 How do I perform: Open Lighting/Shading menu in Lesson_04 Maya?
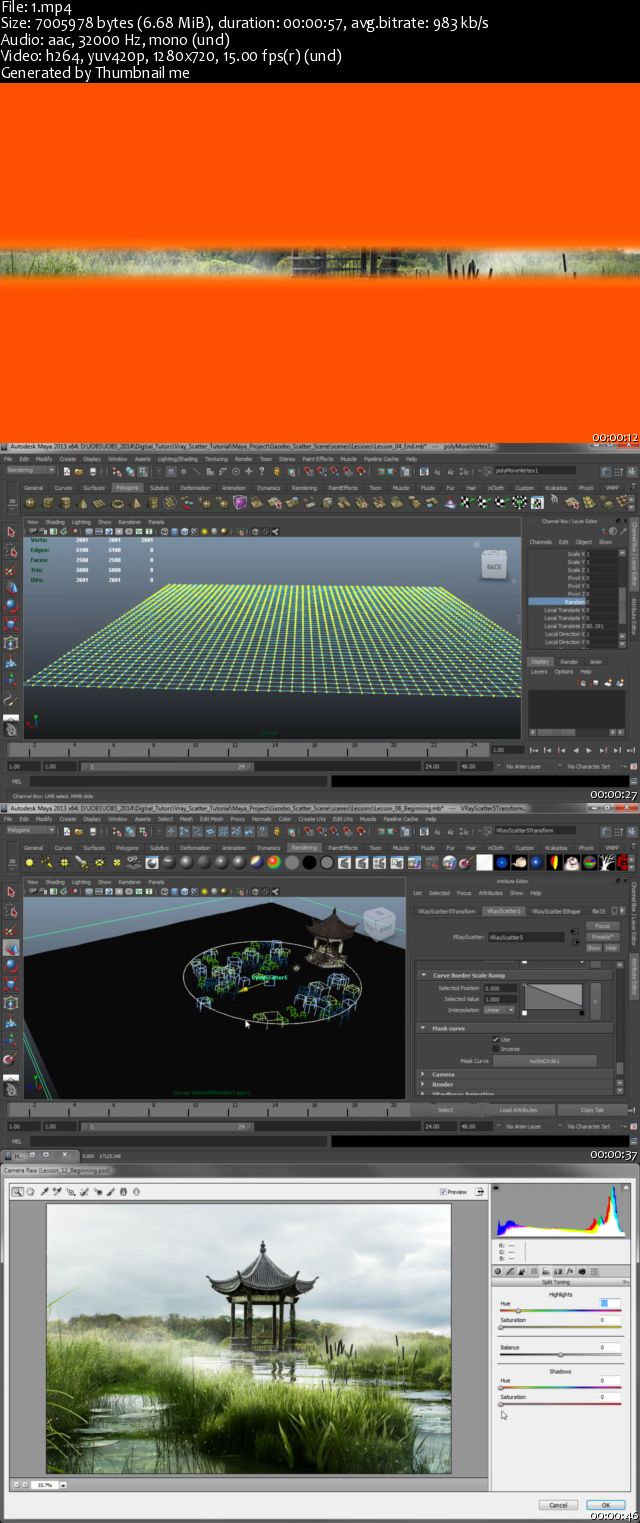click(178, 459)
